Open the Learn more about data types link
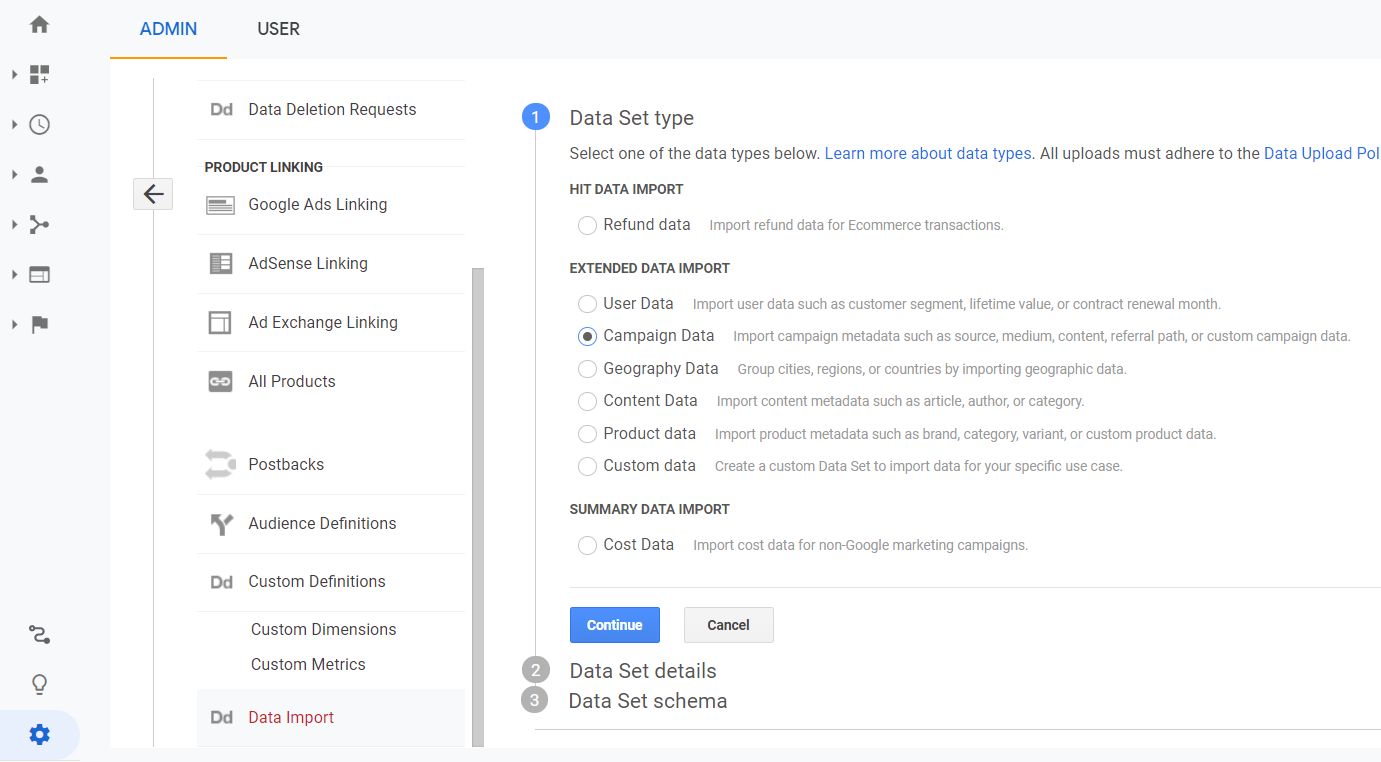This screenshot has height=762, width=1381. pos(927,153)
